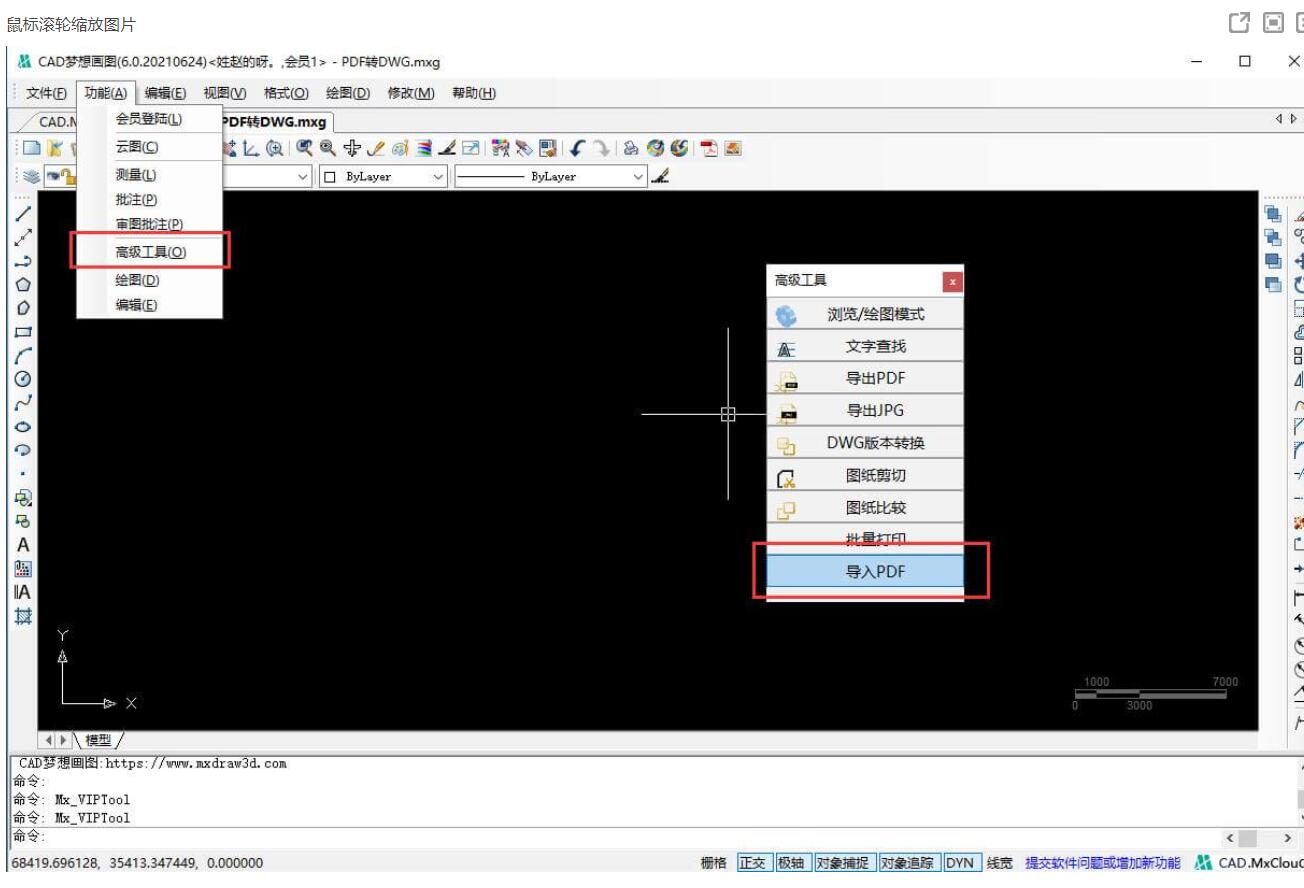Click 浏览/绘图模式 button
1304x888 pixels.
[865, 314]
